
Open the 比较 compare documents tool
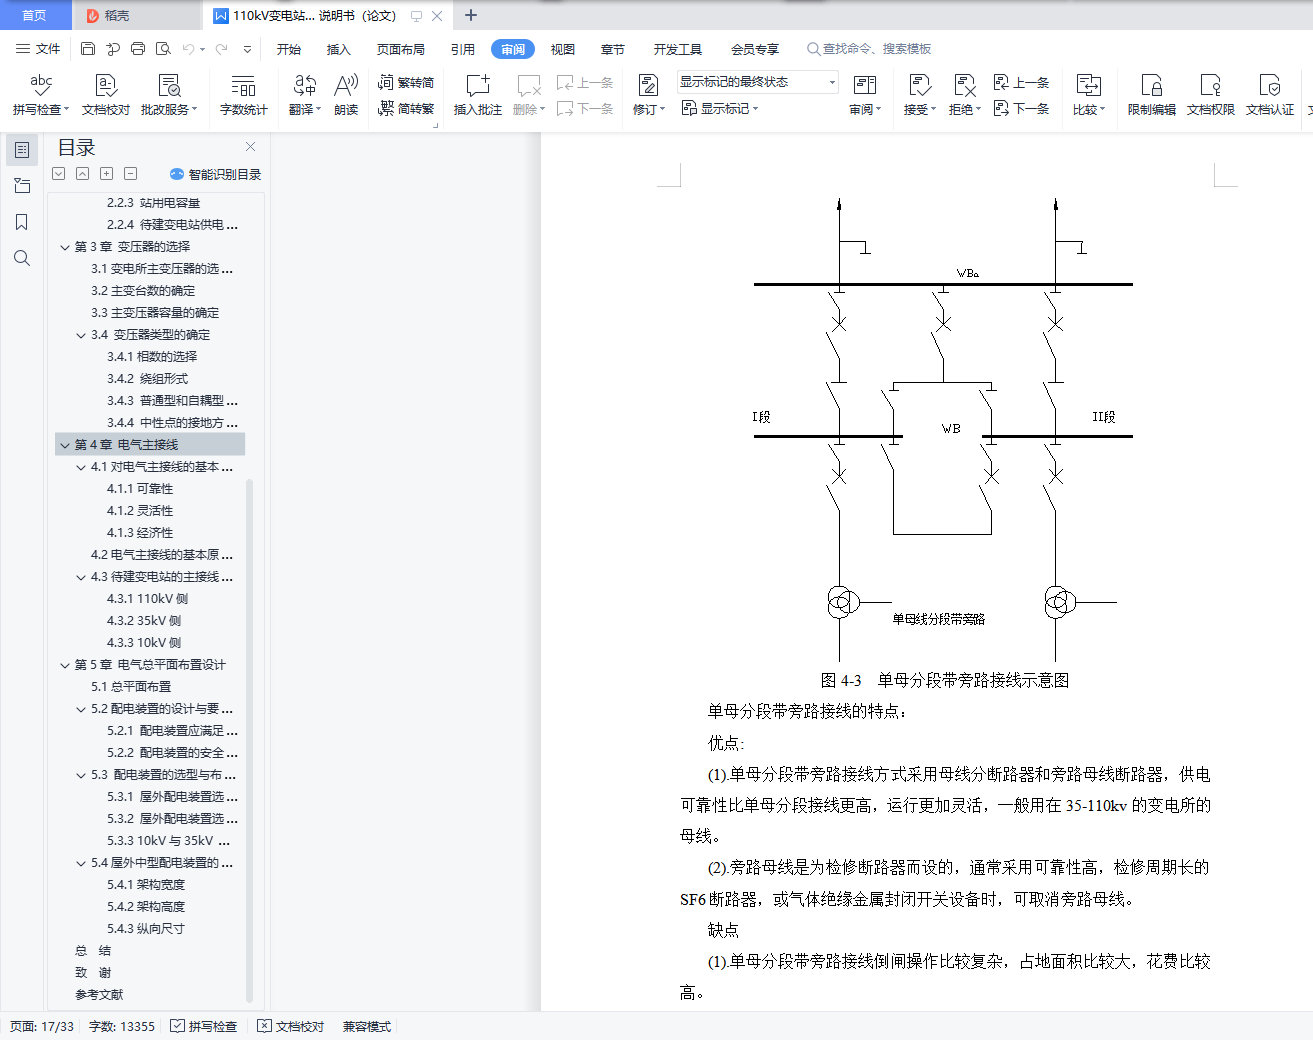point(1089,95)
